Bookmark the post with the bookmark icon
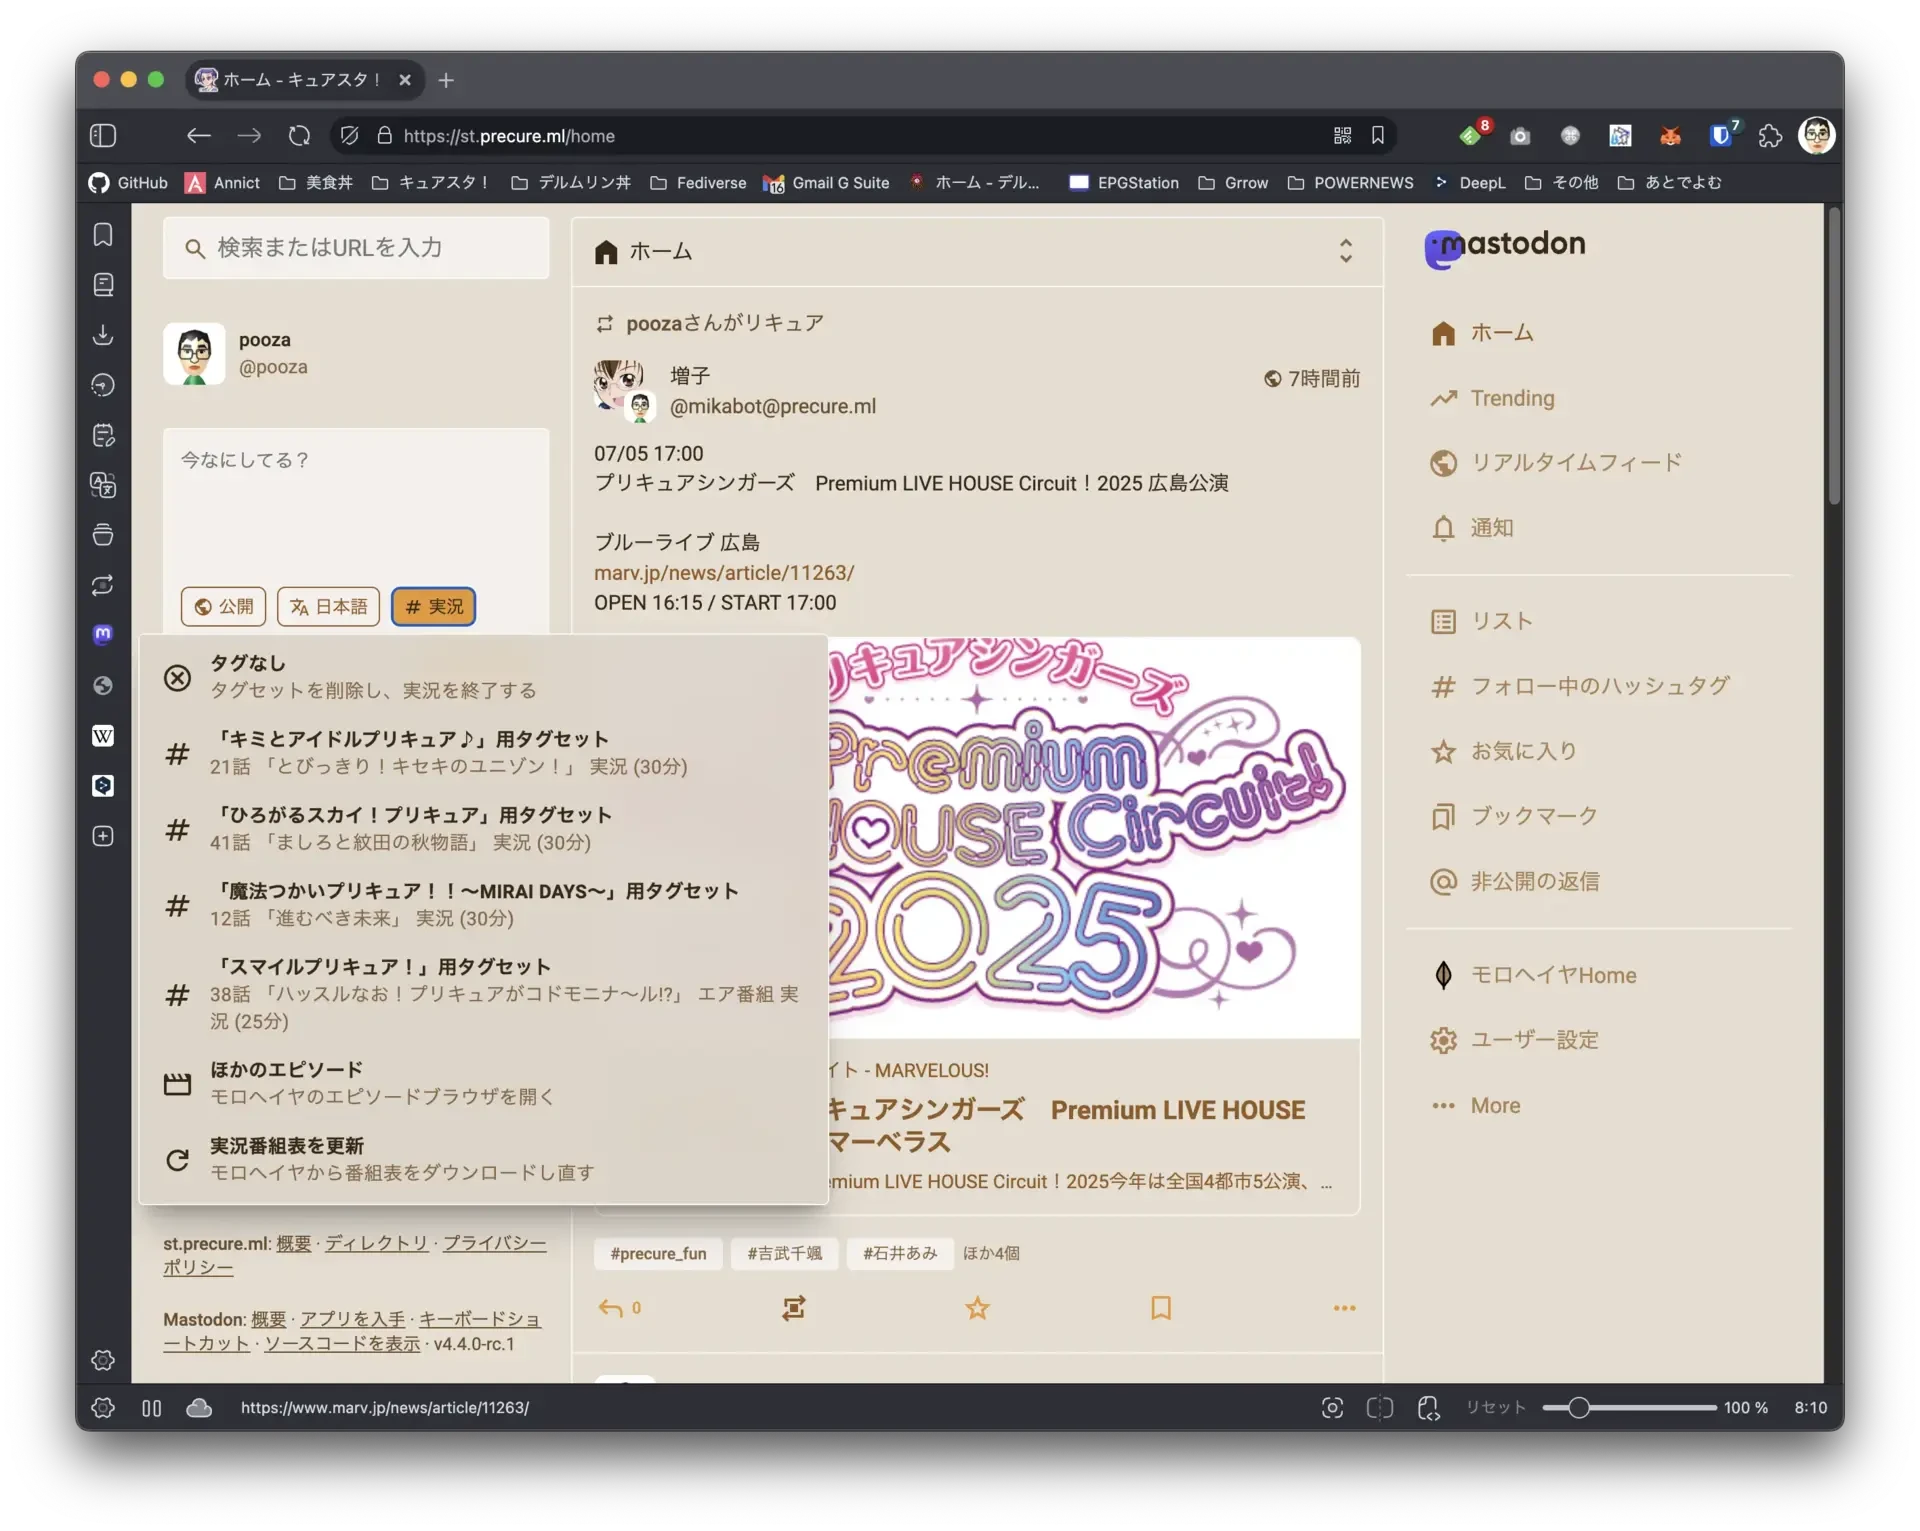Screen dimensions: 1920x1531 pos(1160,1308)
